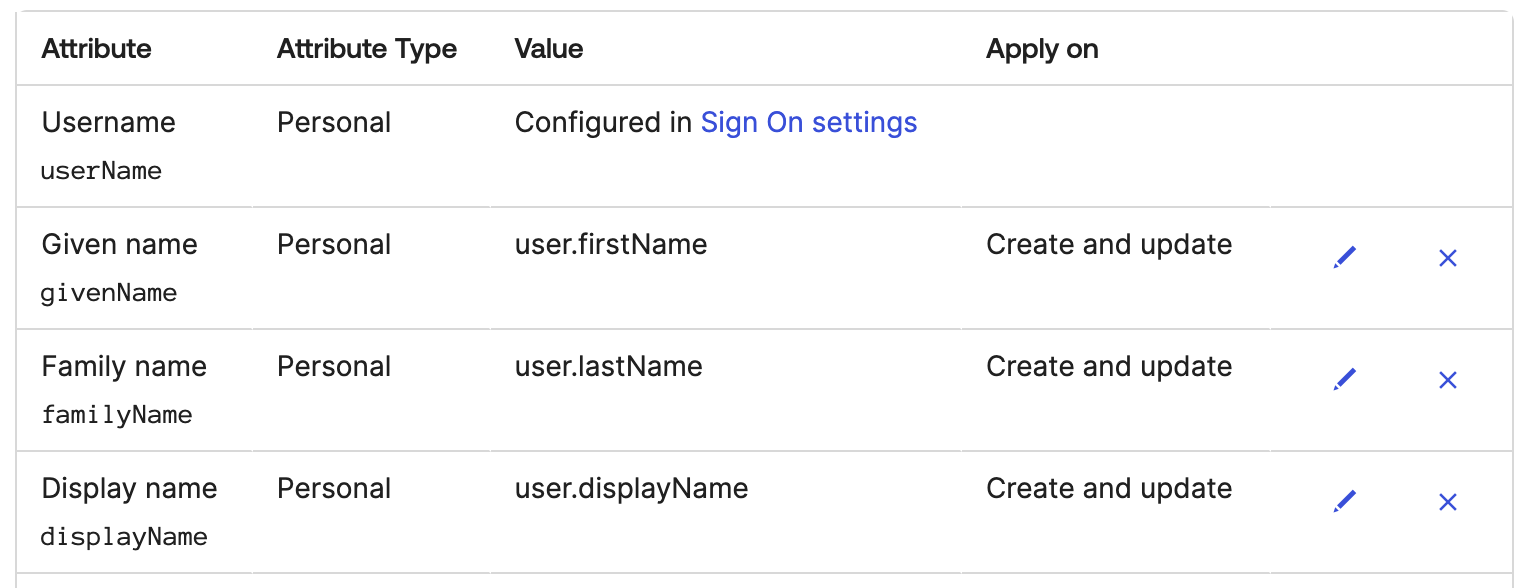The height and width of the screenshot is (588, 1524).
Task: Select the user.lastName value cell
Action: [x=608, y=366]
